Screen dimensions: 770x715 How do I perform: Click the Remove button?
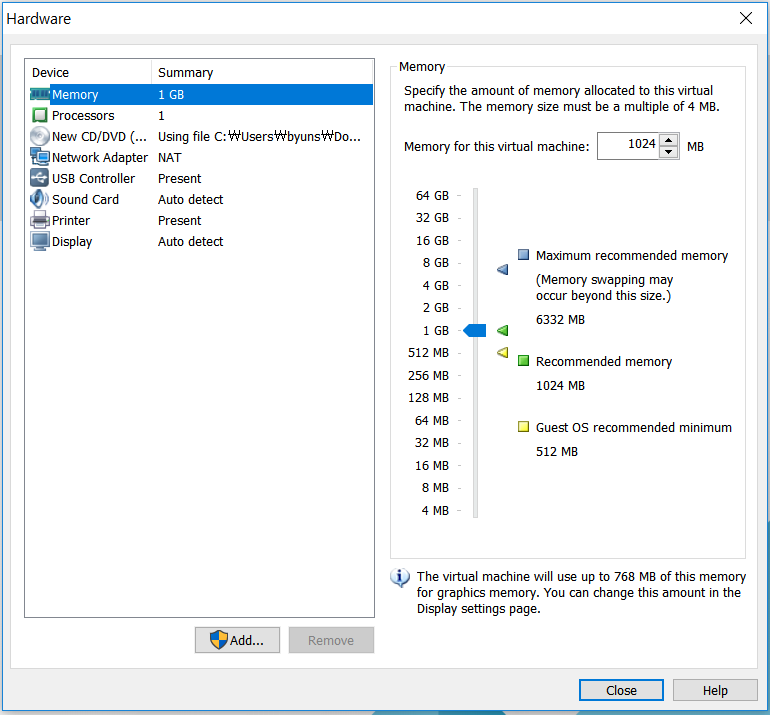point(331,640)
